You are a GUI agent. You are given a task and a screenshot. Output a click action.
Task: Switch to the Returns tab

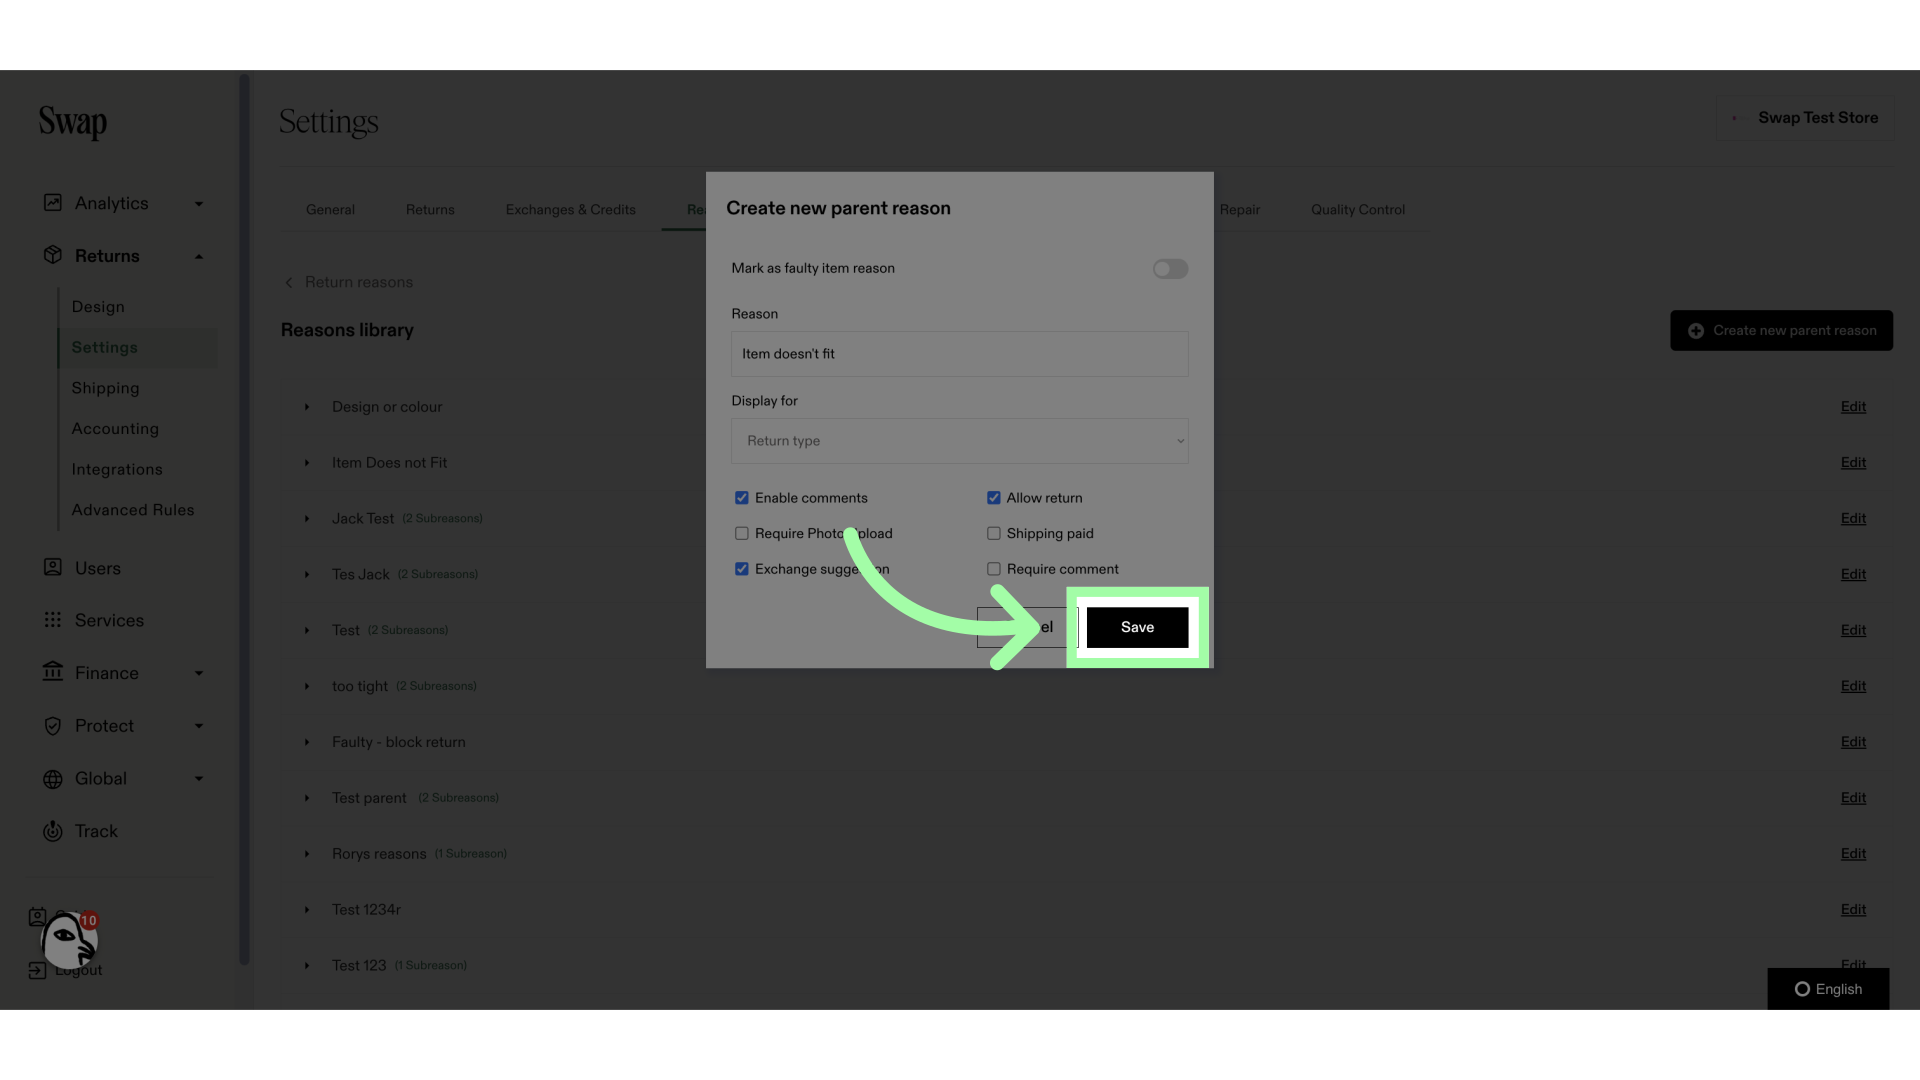point(430,210)
